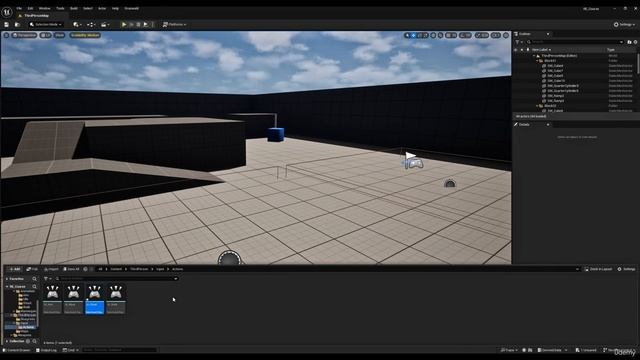Select the highlighted Input Action asset thumbnail
640x360 pixels.
pyautogui.click(x=95, y=299)
